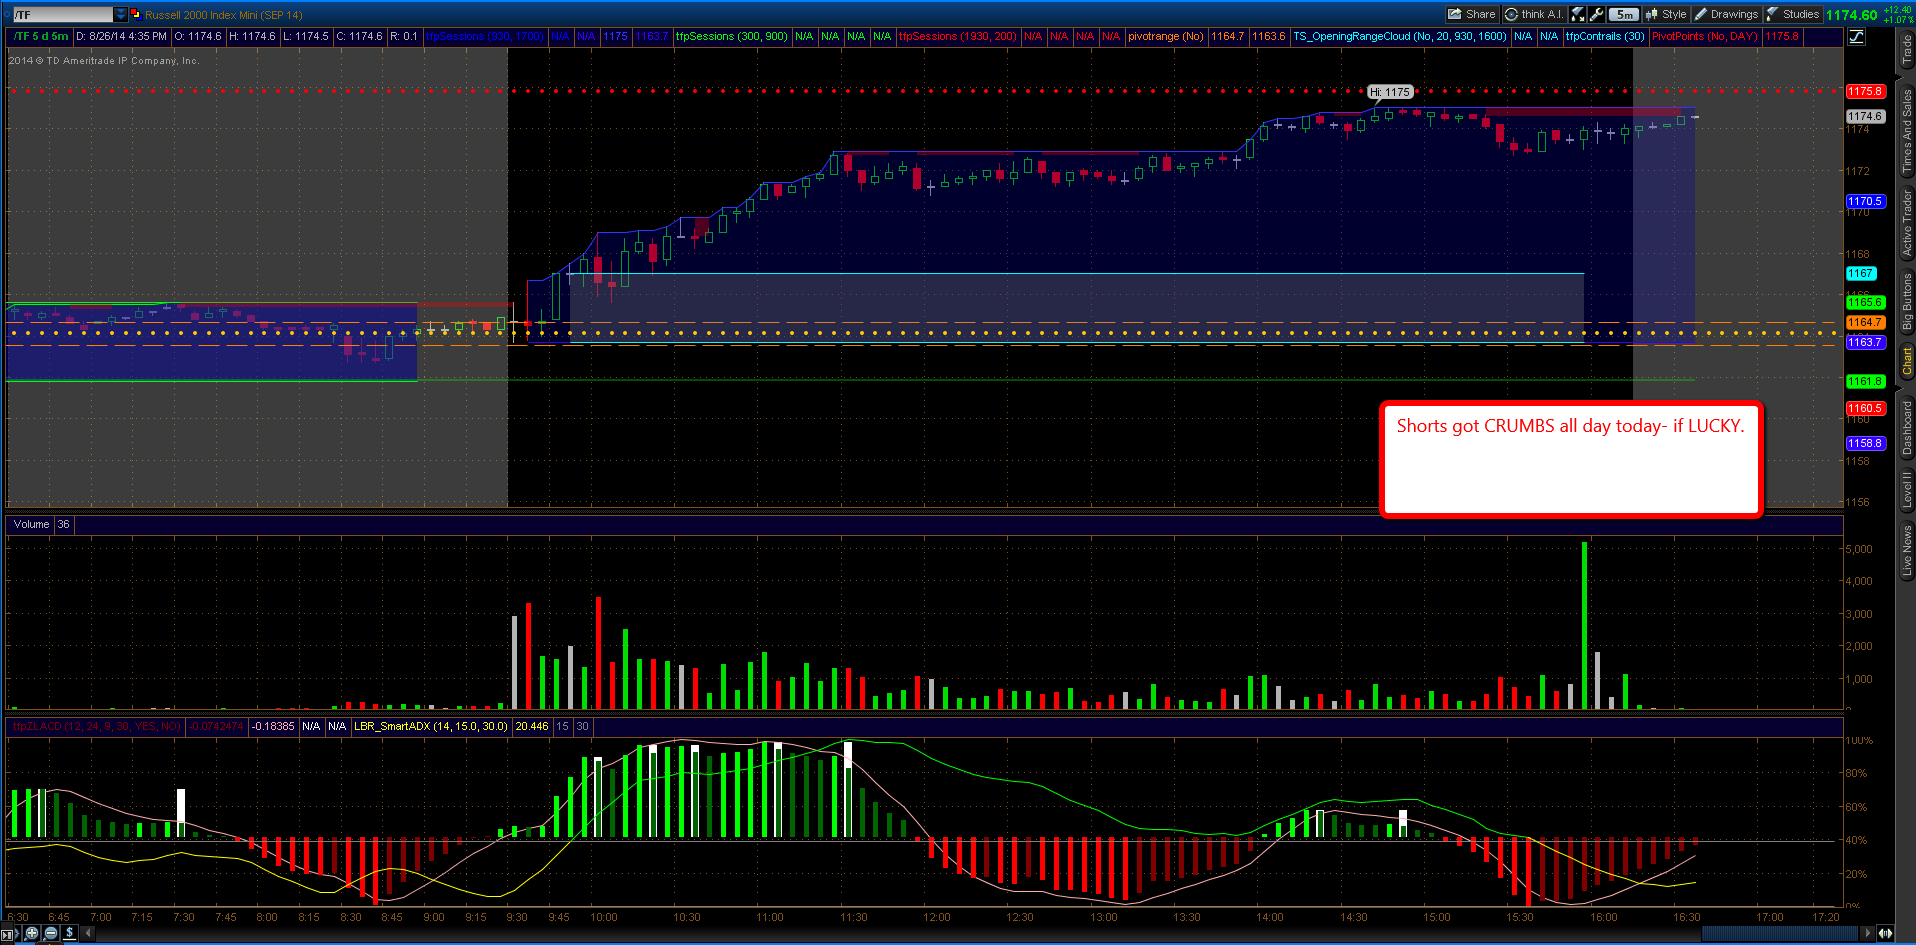Select the Chart side tab
This screenshot has width=1916, height=945.
pos(1906,361)
